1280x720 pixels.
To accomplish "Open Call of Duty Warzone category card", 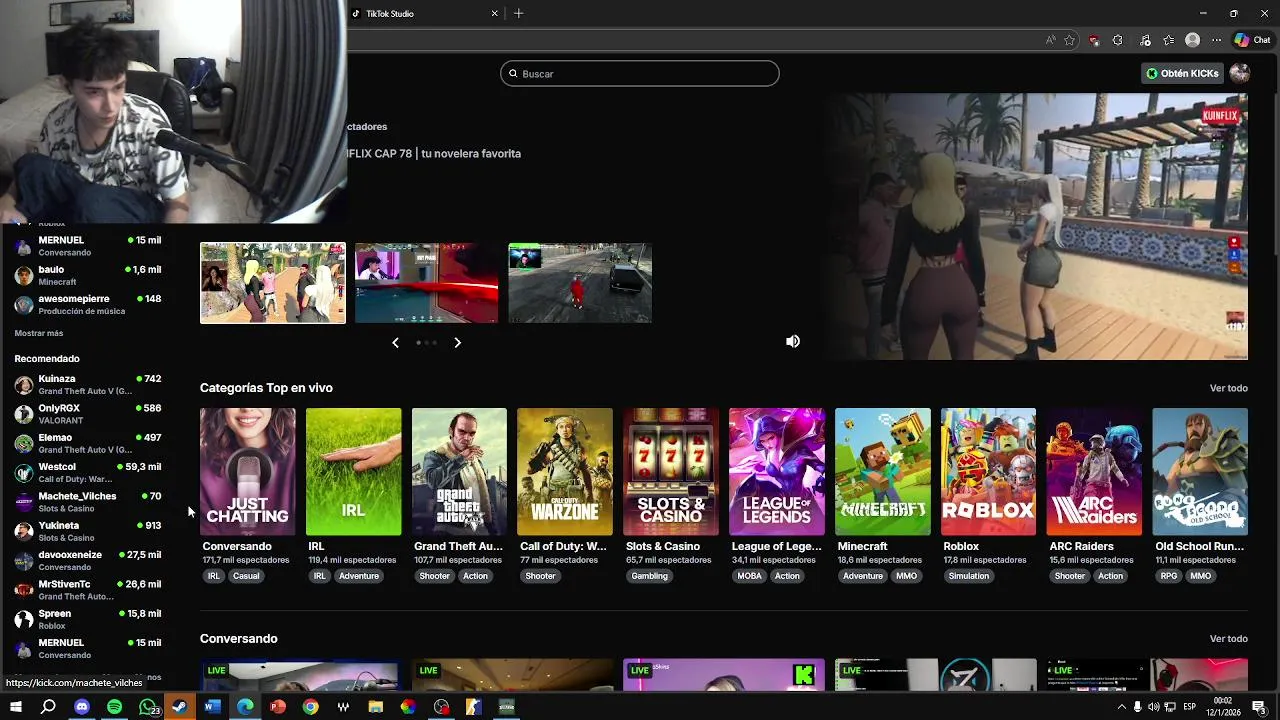I will [565, 471].
